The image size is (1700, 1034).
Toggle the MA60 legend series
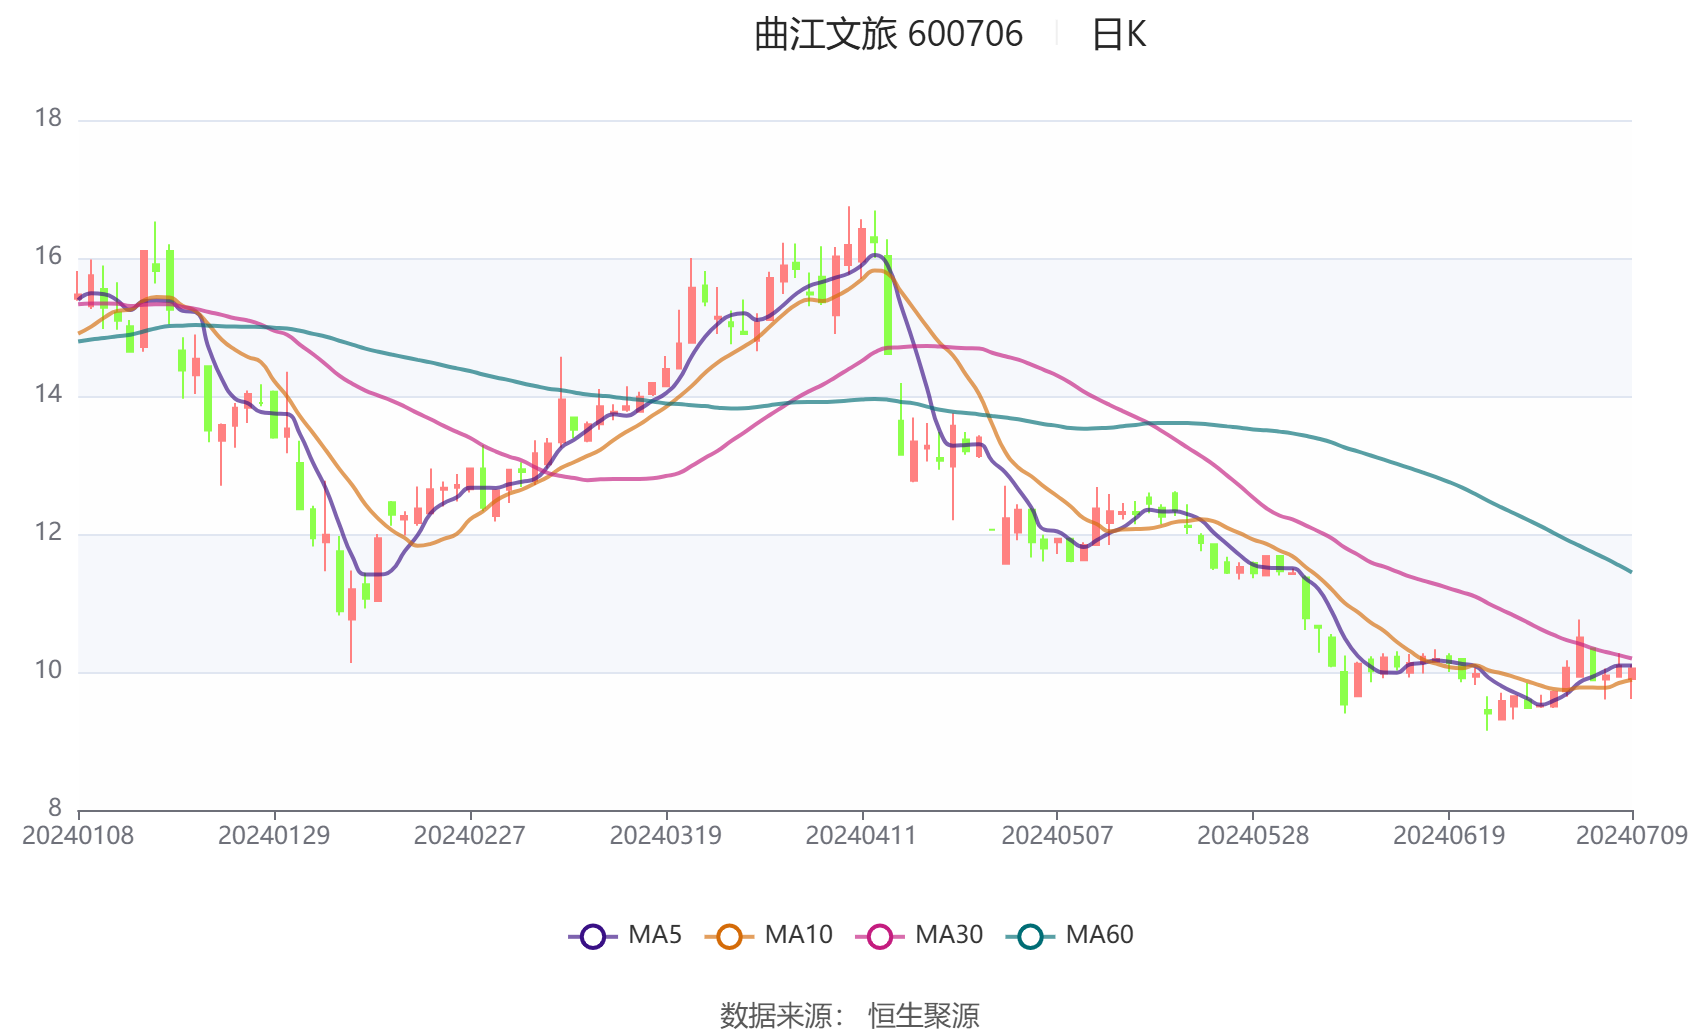(x=1069, y=935)
